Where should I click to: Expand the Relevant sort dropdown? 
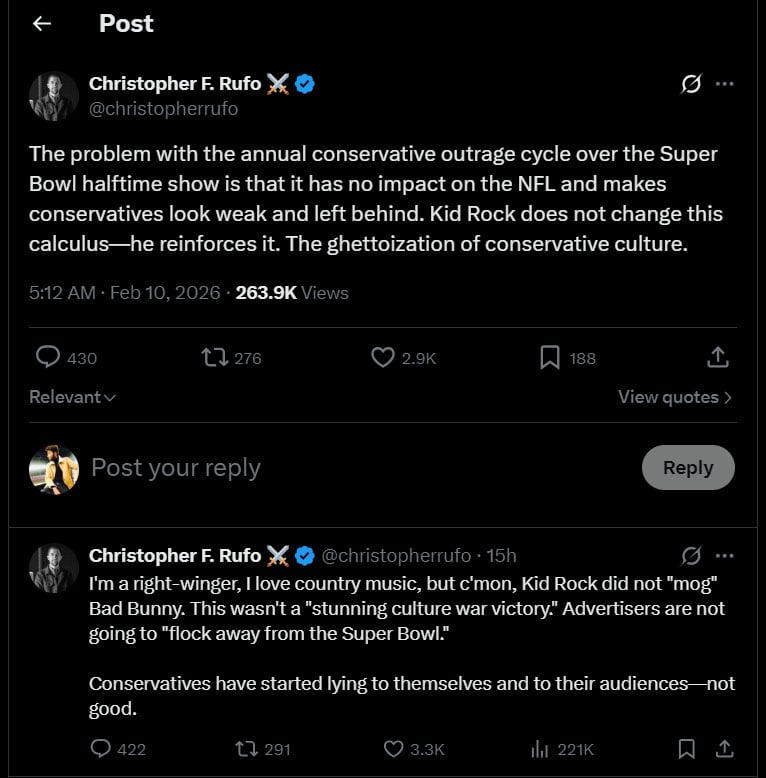point(73,397)
